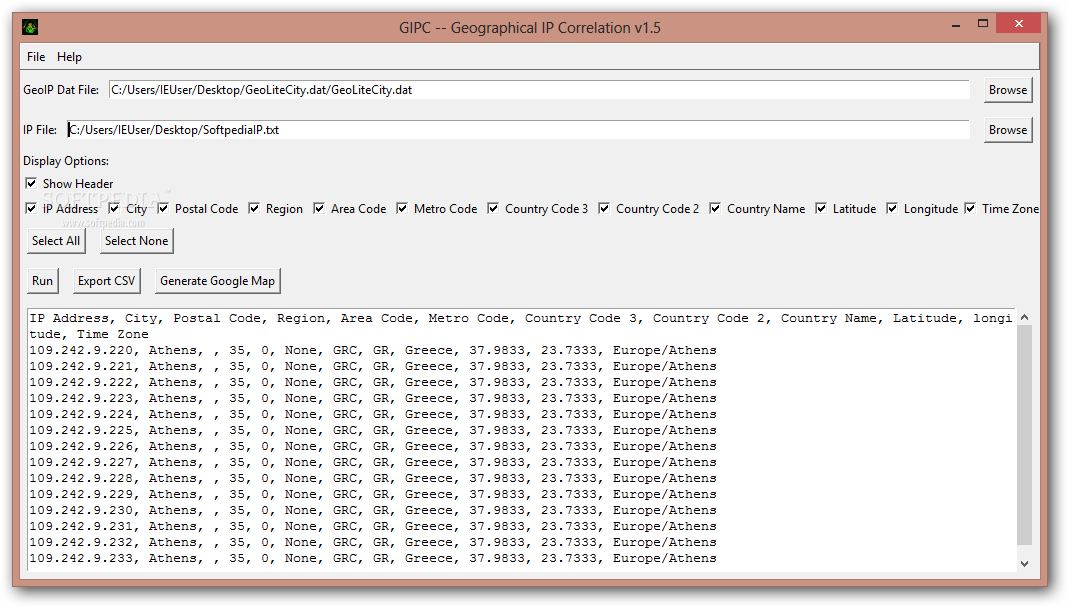Toggle the Area Code checkbox
This screenshot has height=607, width=1068.
pyautogui.click(x=319, y=208)
